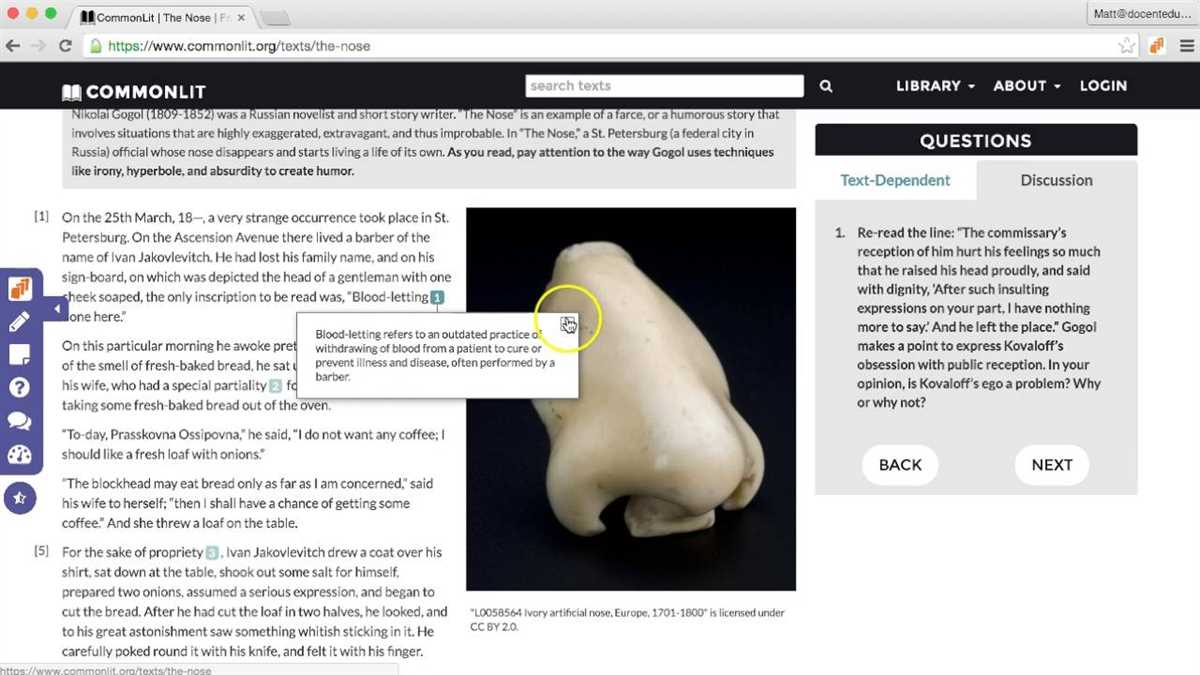Click the search texts input field
Screen dimensions: 1200x675
(664, 86)
